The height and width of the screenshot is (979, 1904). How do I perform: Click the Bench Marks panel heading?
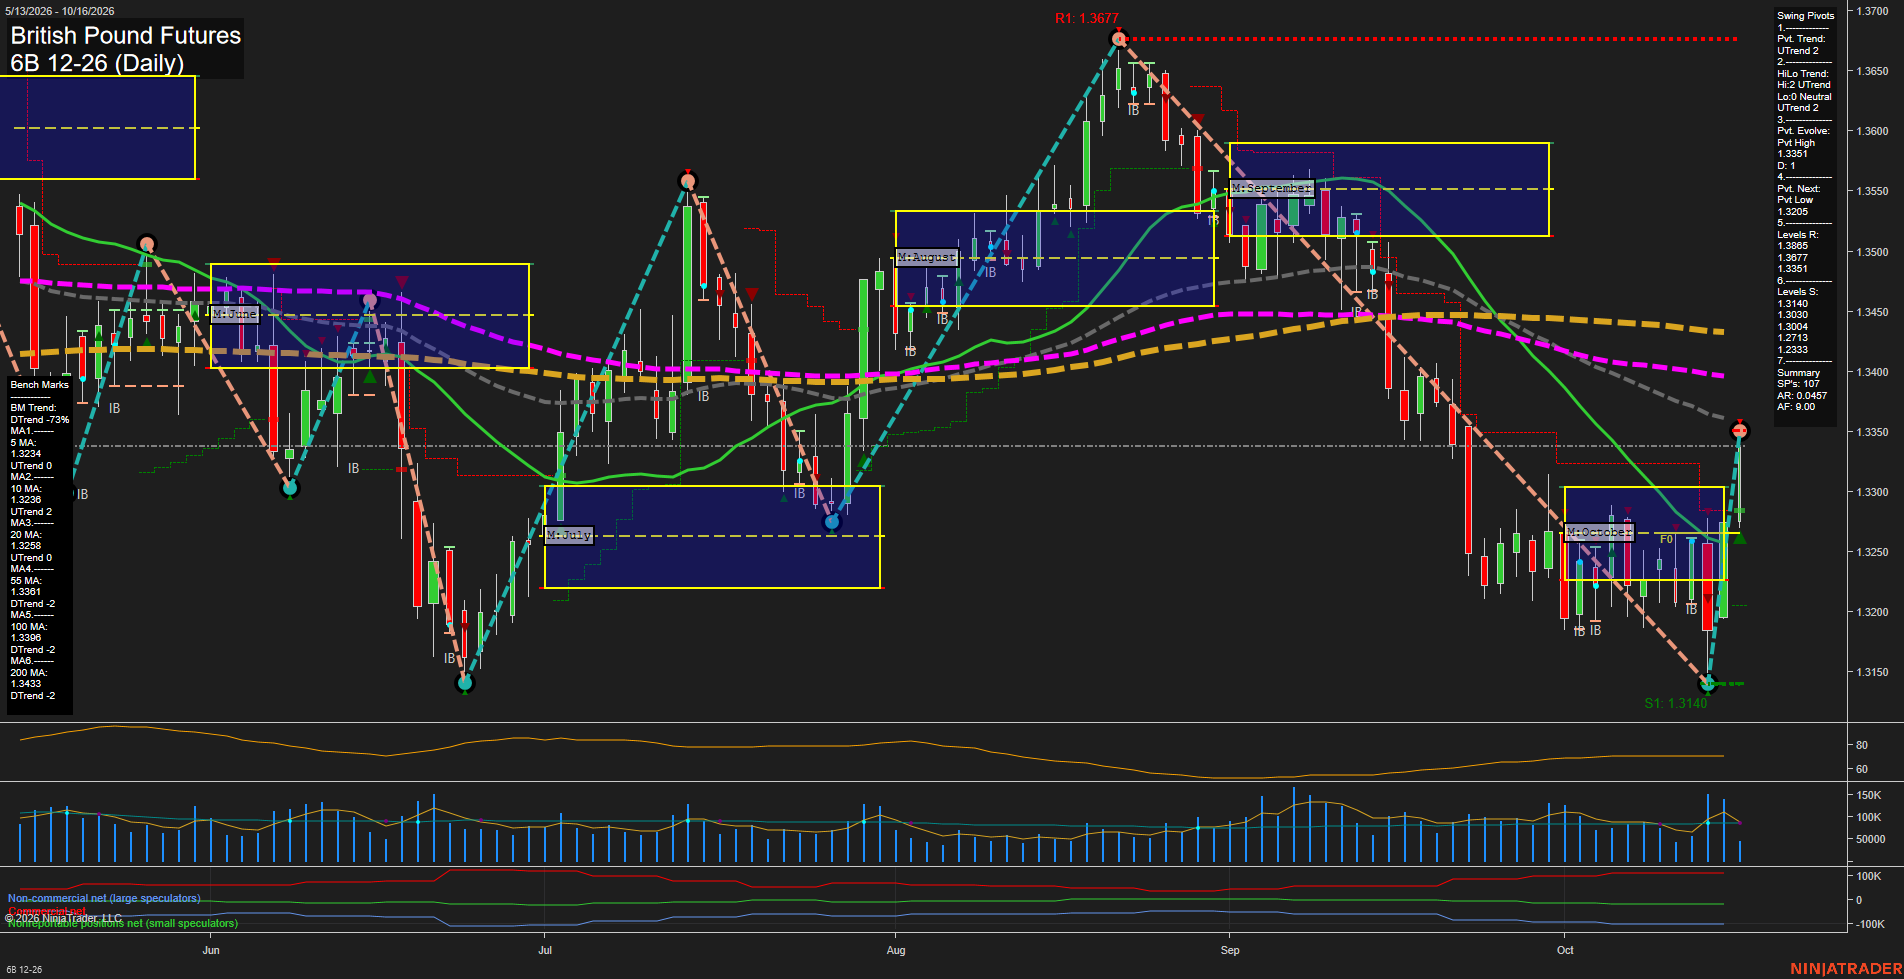(x=40, y=385)
